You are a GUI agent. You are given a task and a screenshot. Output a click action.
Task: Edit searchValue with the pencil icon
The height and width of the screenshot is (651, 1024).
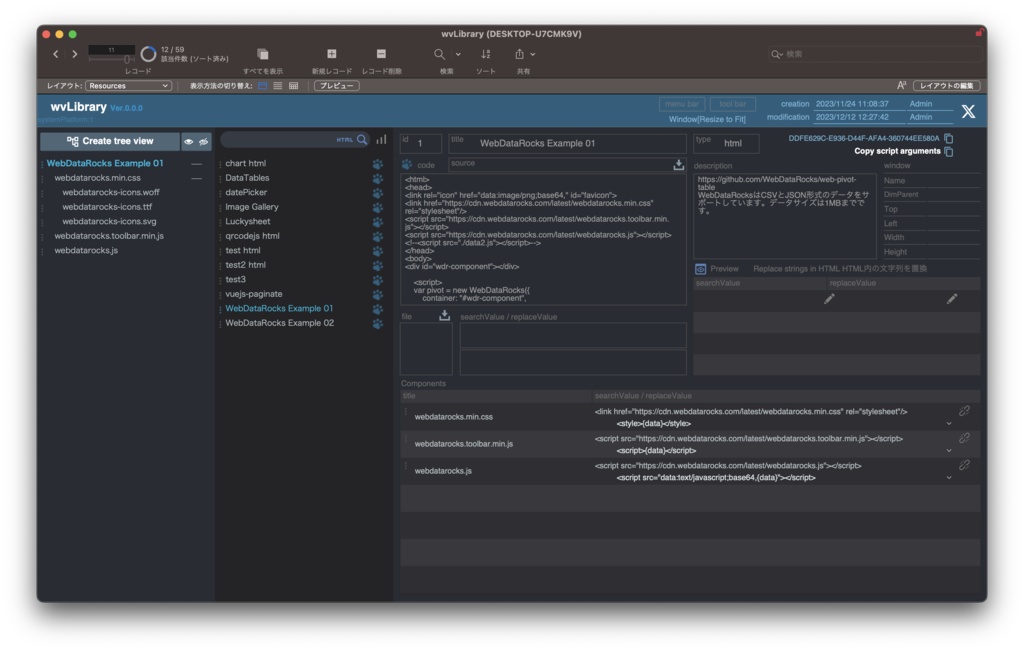(x=829, y=299)
